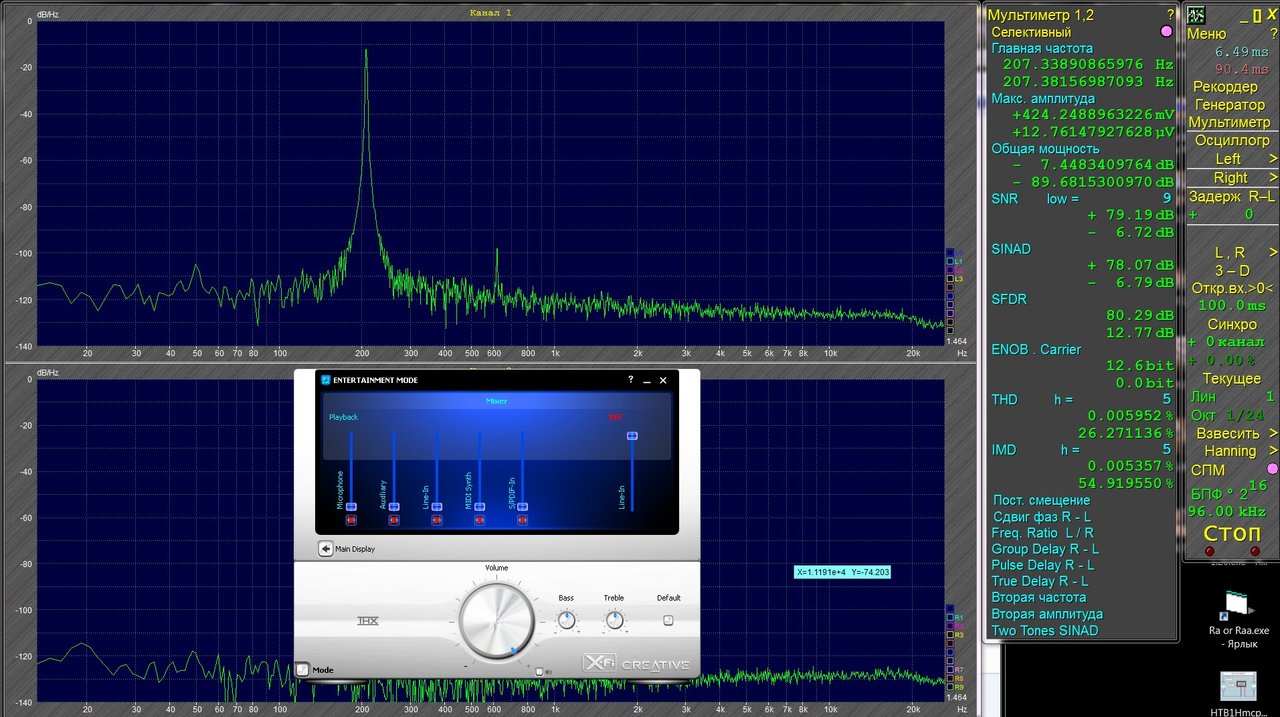
Task: Toggle the R1 trace box on lower graph
Action: pyautogui.click(x=950, y=618)
